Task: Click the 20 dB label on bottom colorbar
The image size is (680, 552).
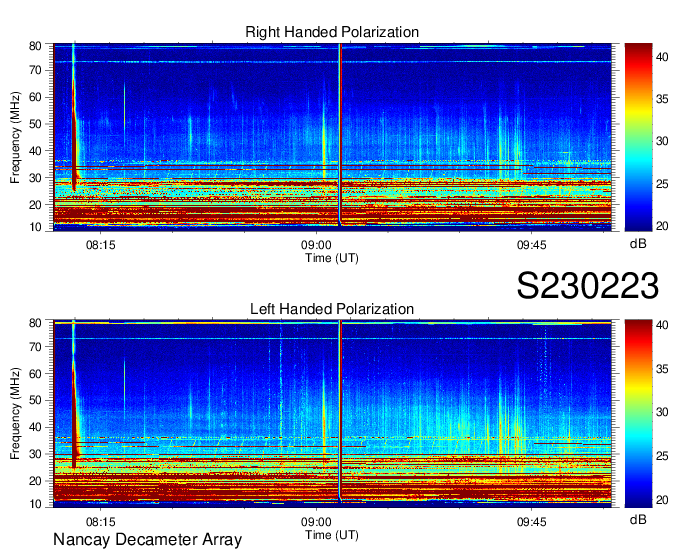Action: click(662, 500)
